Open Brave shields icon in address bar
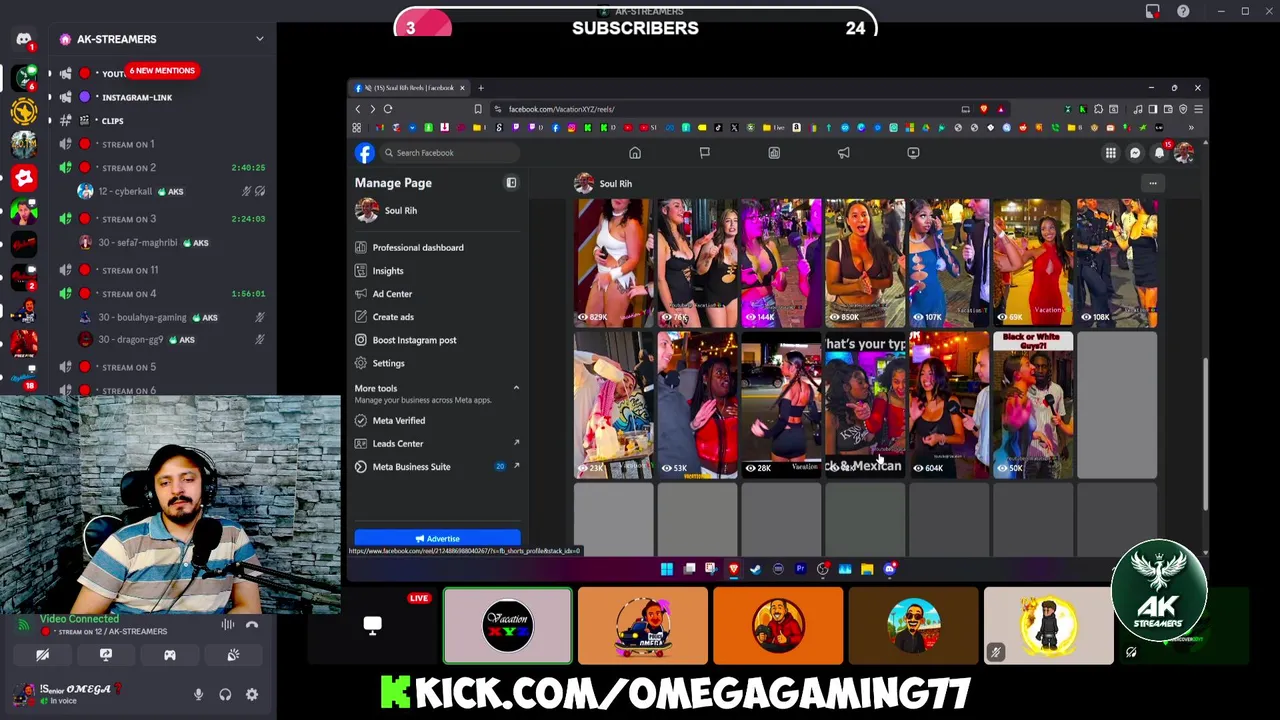This screenshot has height=720, width=1280. point(983,109)
